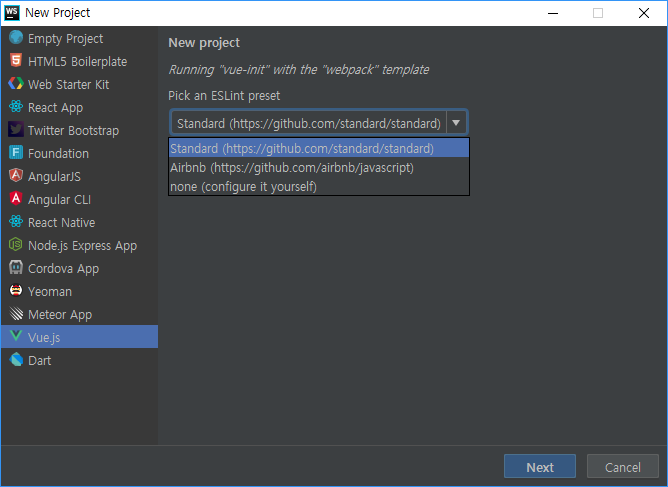Screen dimensions: 668x487
Task: Select the Yeoman icon
Action: [16, 291]
